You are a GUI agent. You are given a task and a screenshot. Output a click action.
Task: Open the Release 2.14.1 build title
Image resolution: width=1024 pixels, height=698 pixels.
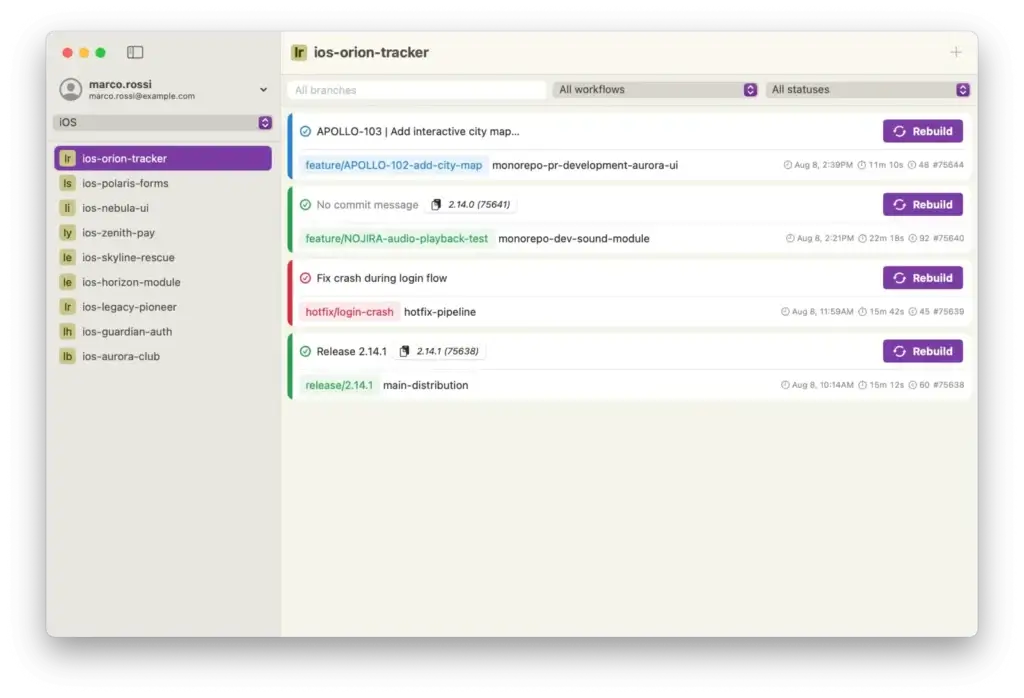[x=351, y=351]
